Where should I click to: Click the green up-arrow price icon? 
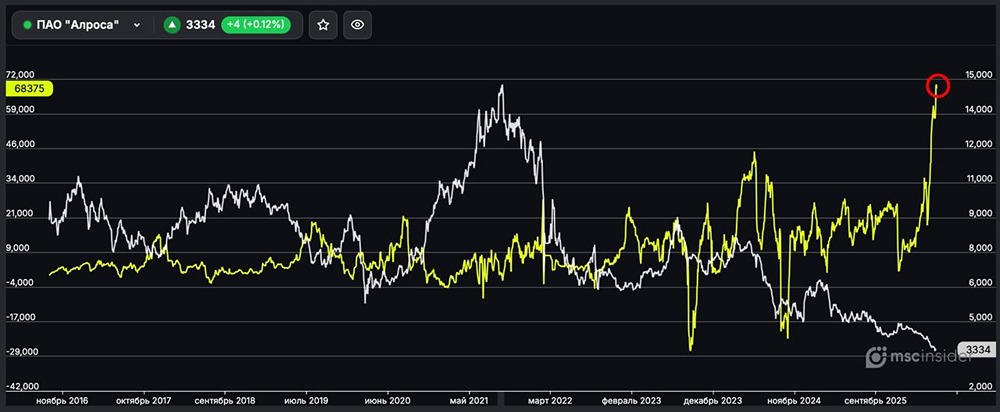(x=172, y=25)
